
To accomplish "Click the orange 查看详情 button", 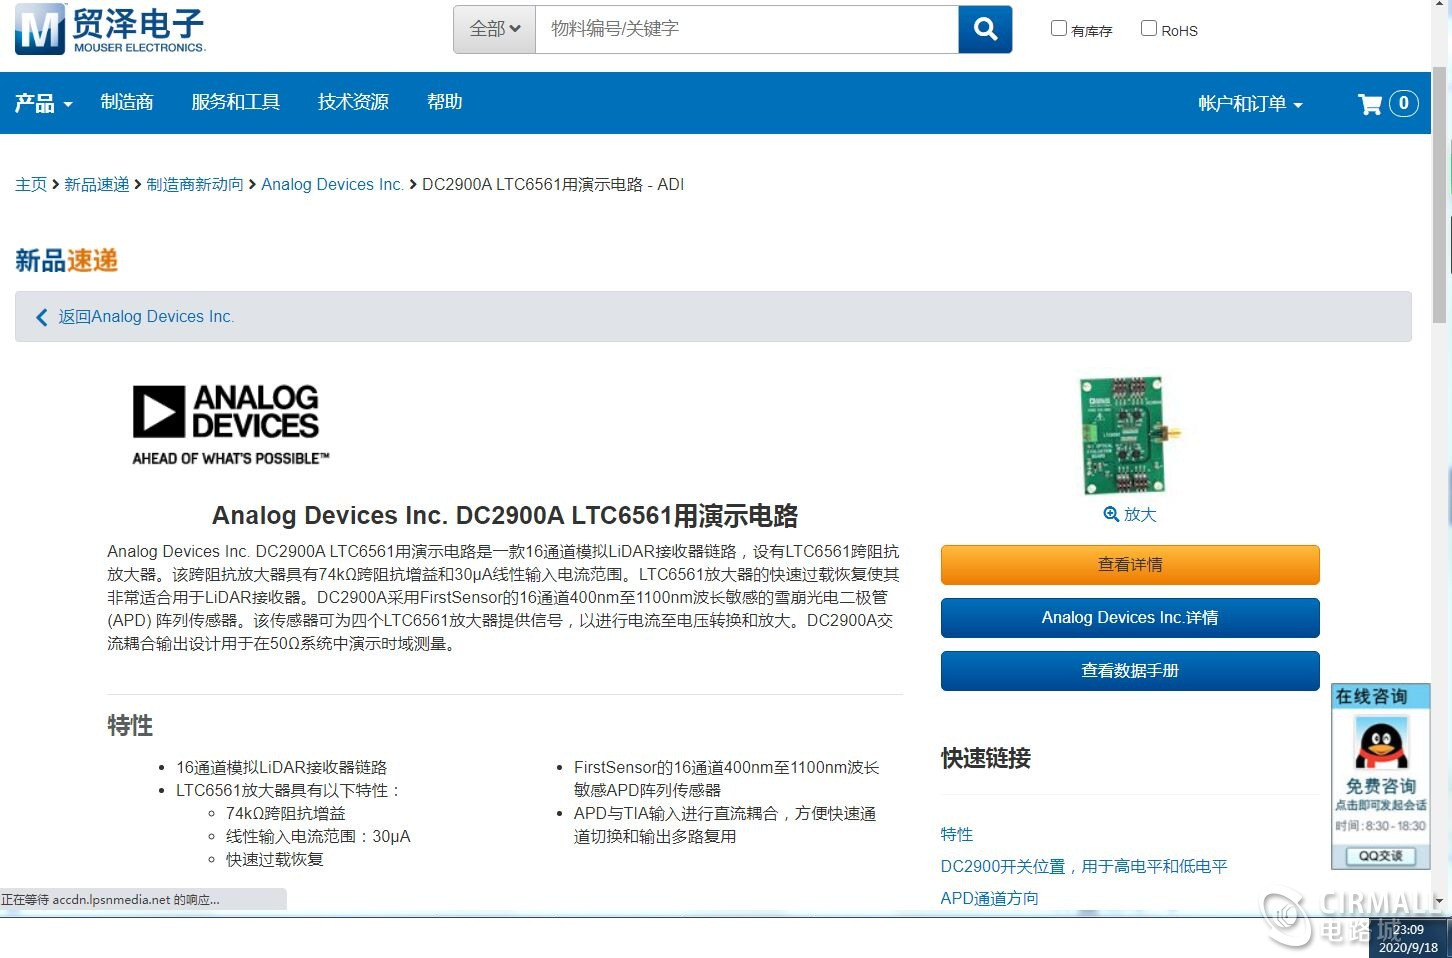I will click(x=1130, y=565).
